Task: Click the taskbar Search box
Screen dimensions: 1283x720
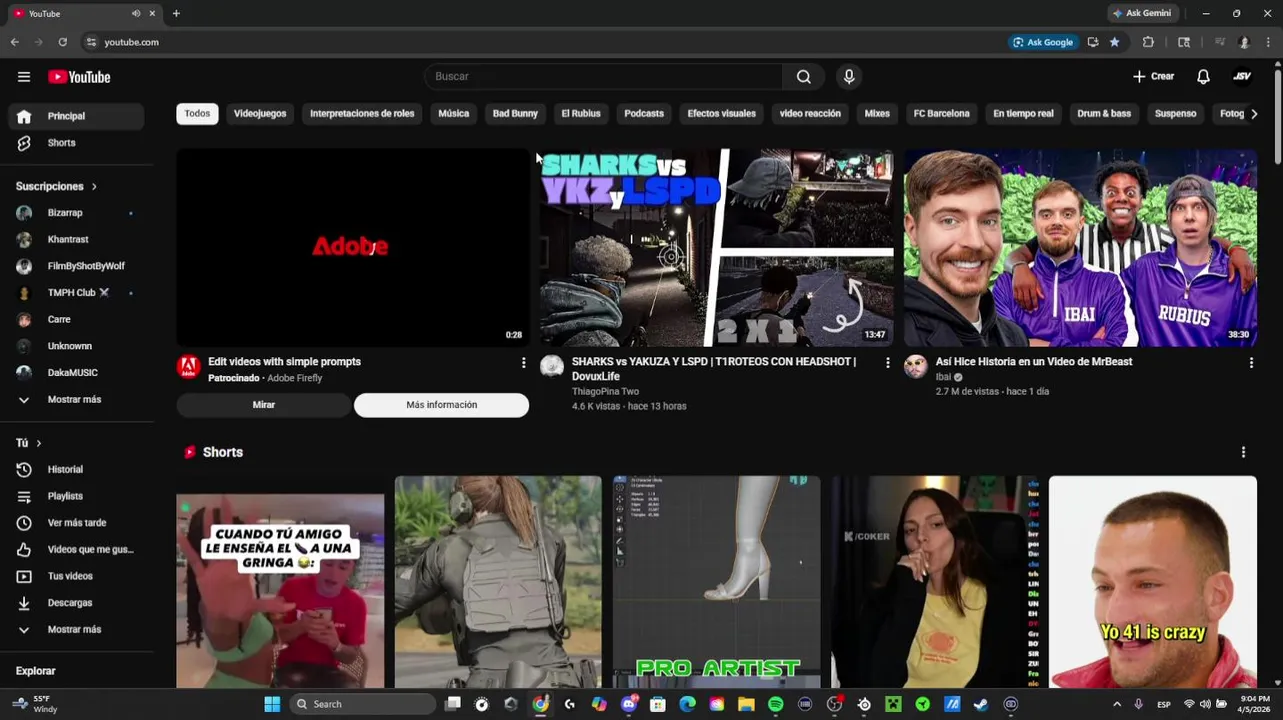Action: coord(363,704)
